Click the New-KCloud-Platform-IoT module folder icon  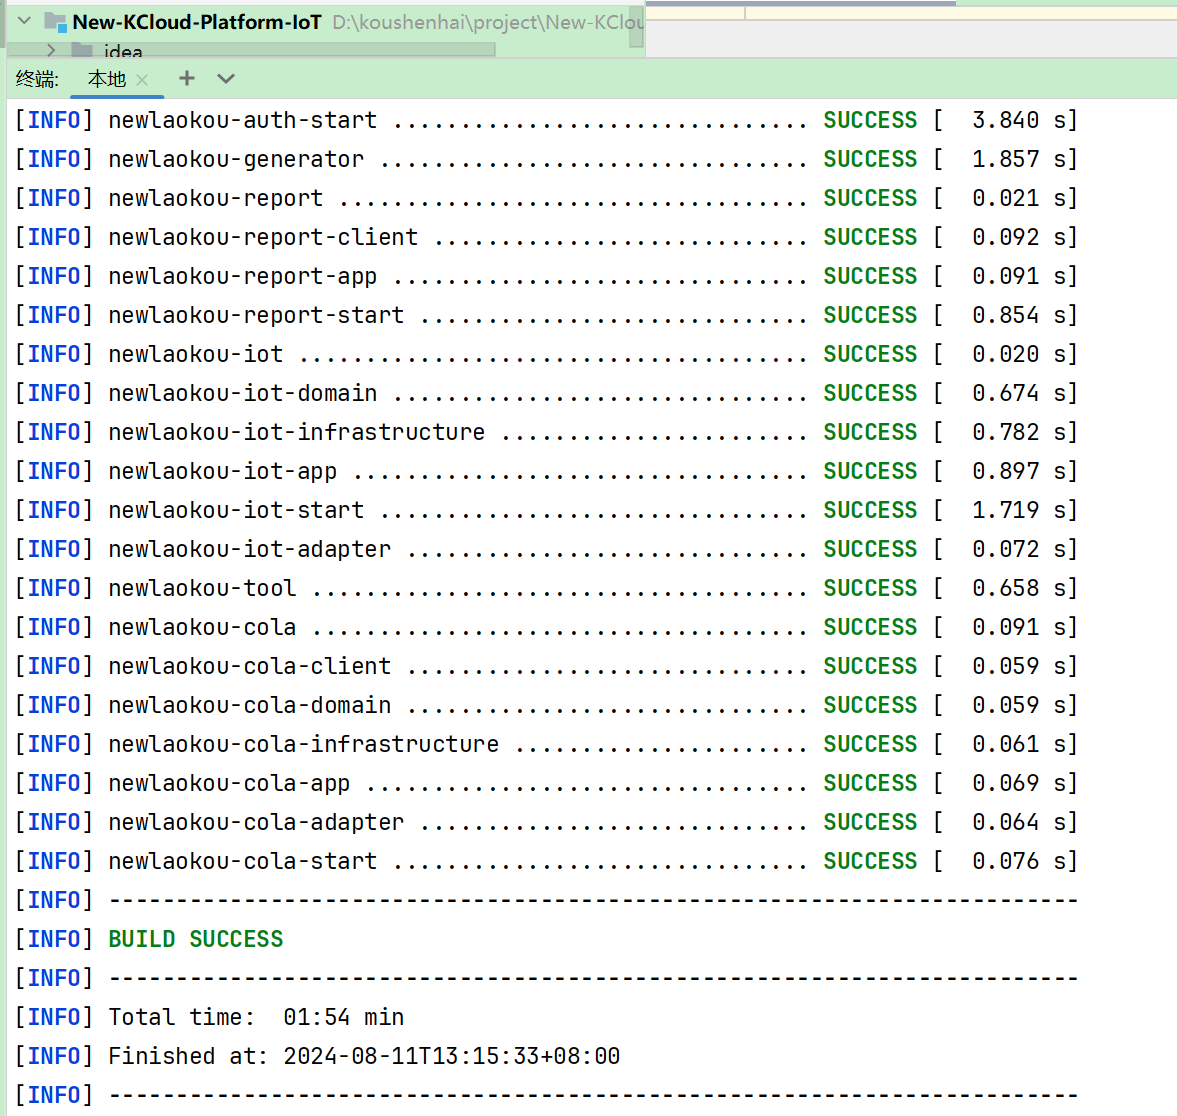55,22
